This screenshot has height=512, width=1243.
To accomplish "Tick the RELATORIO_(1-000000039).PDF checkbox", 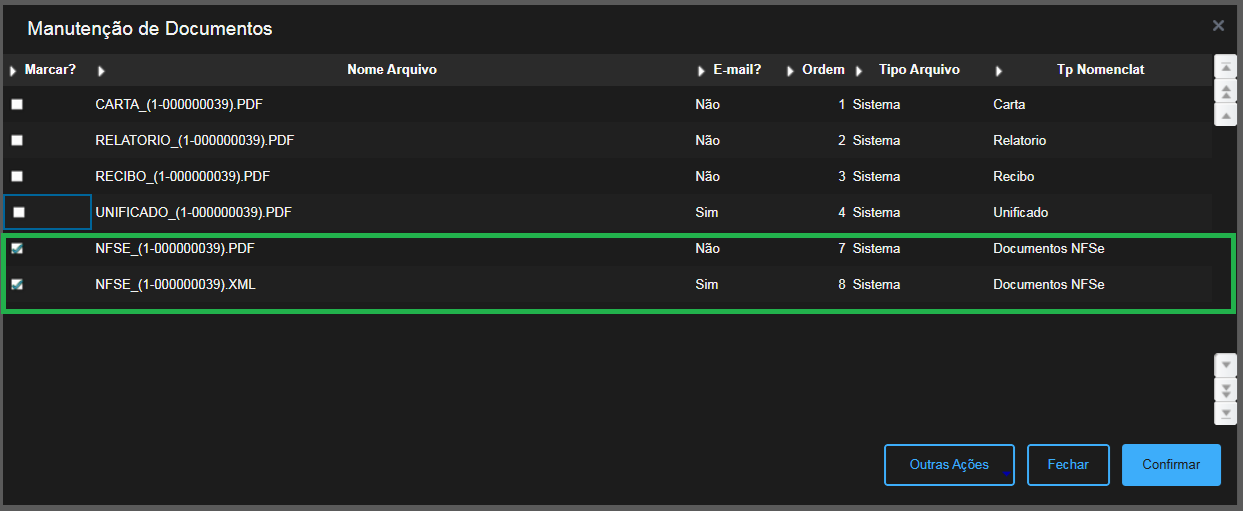I will pyautogui.click(x=17, y=141).
